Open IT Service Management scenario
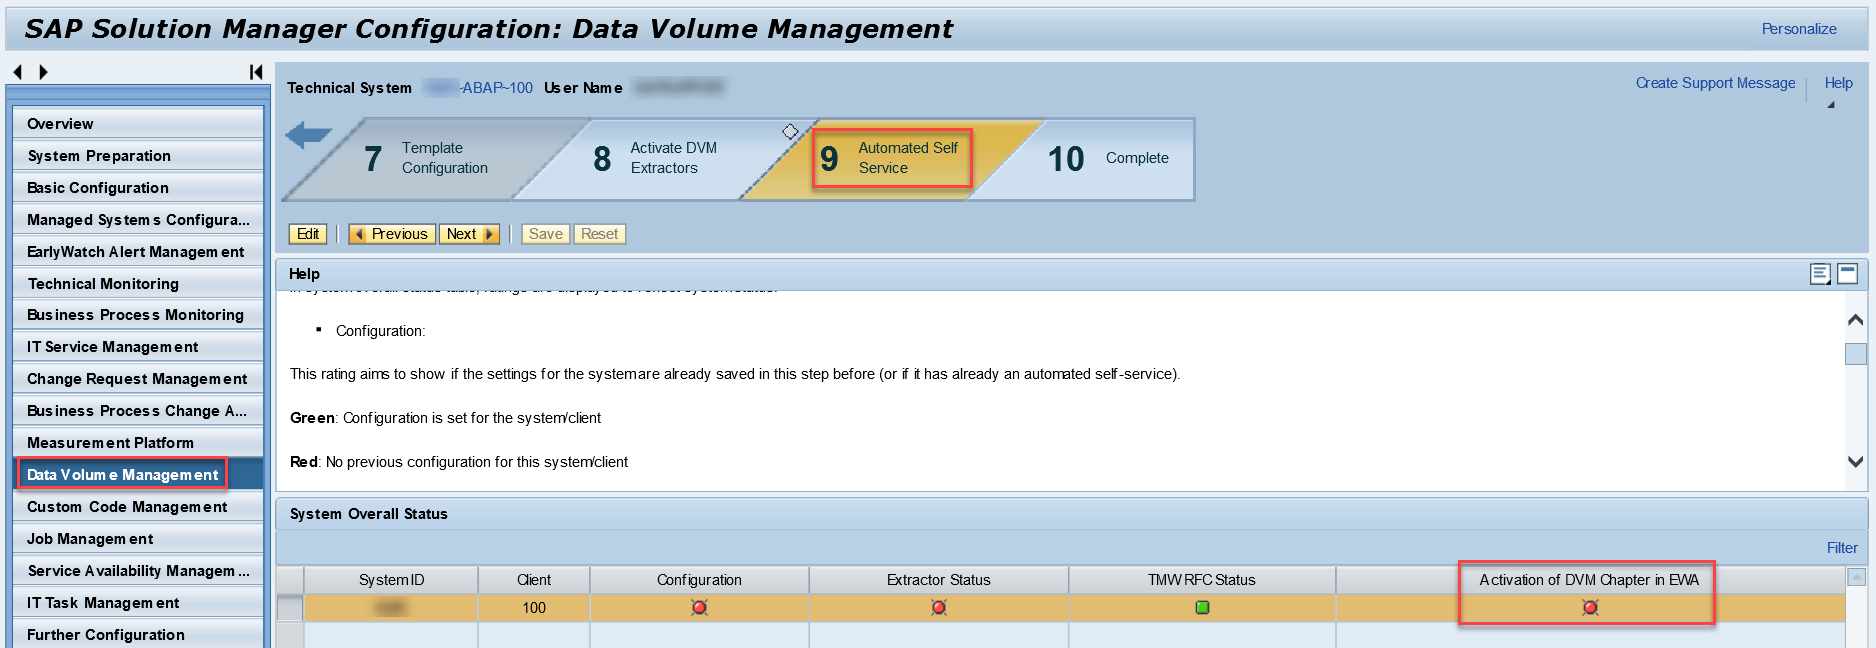This screenshot has height=648, width=1876. tap(139, 347)
